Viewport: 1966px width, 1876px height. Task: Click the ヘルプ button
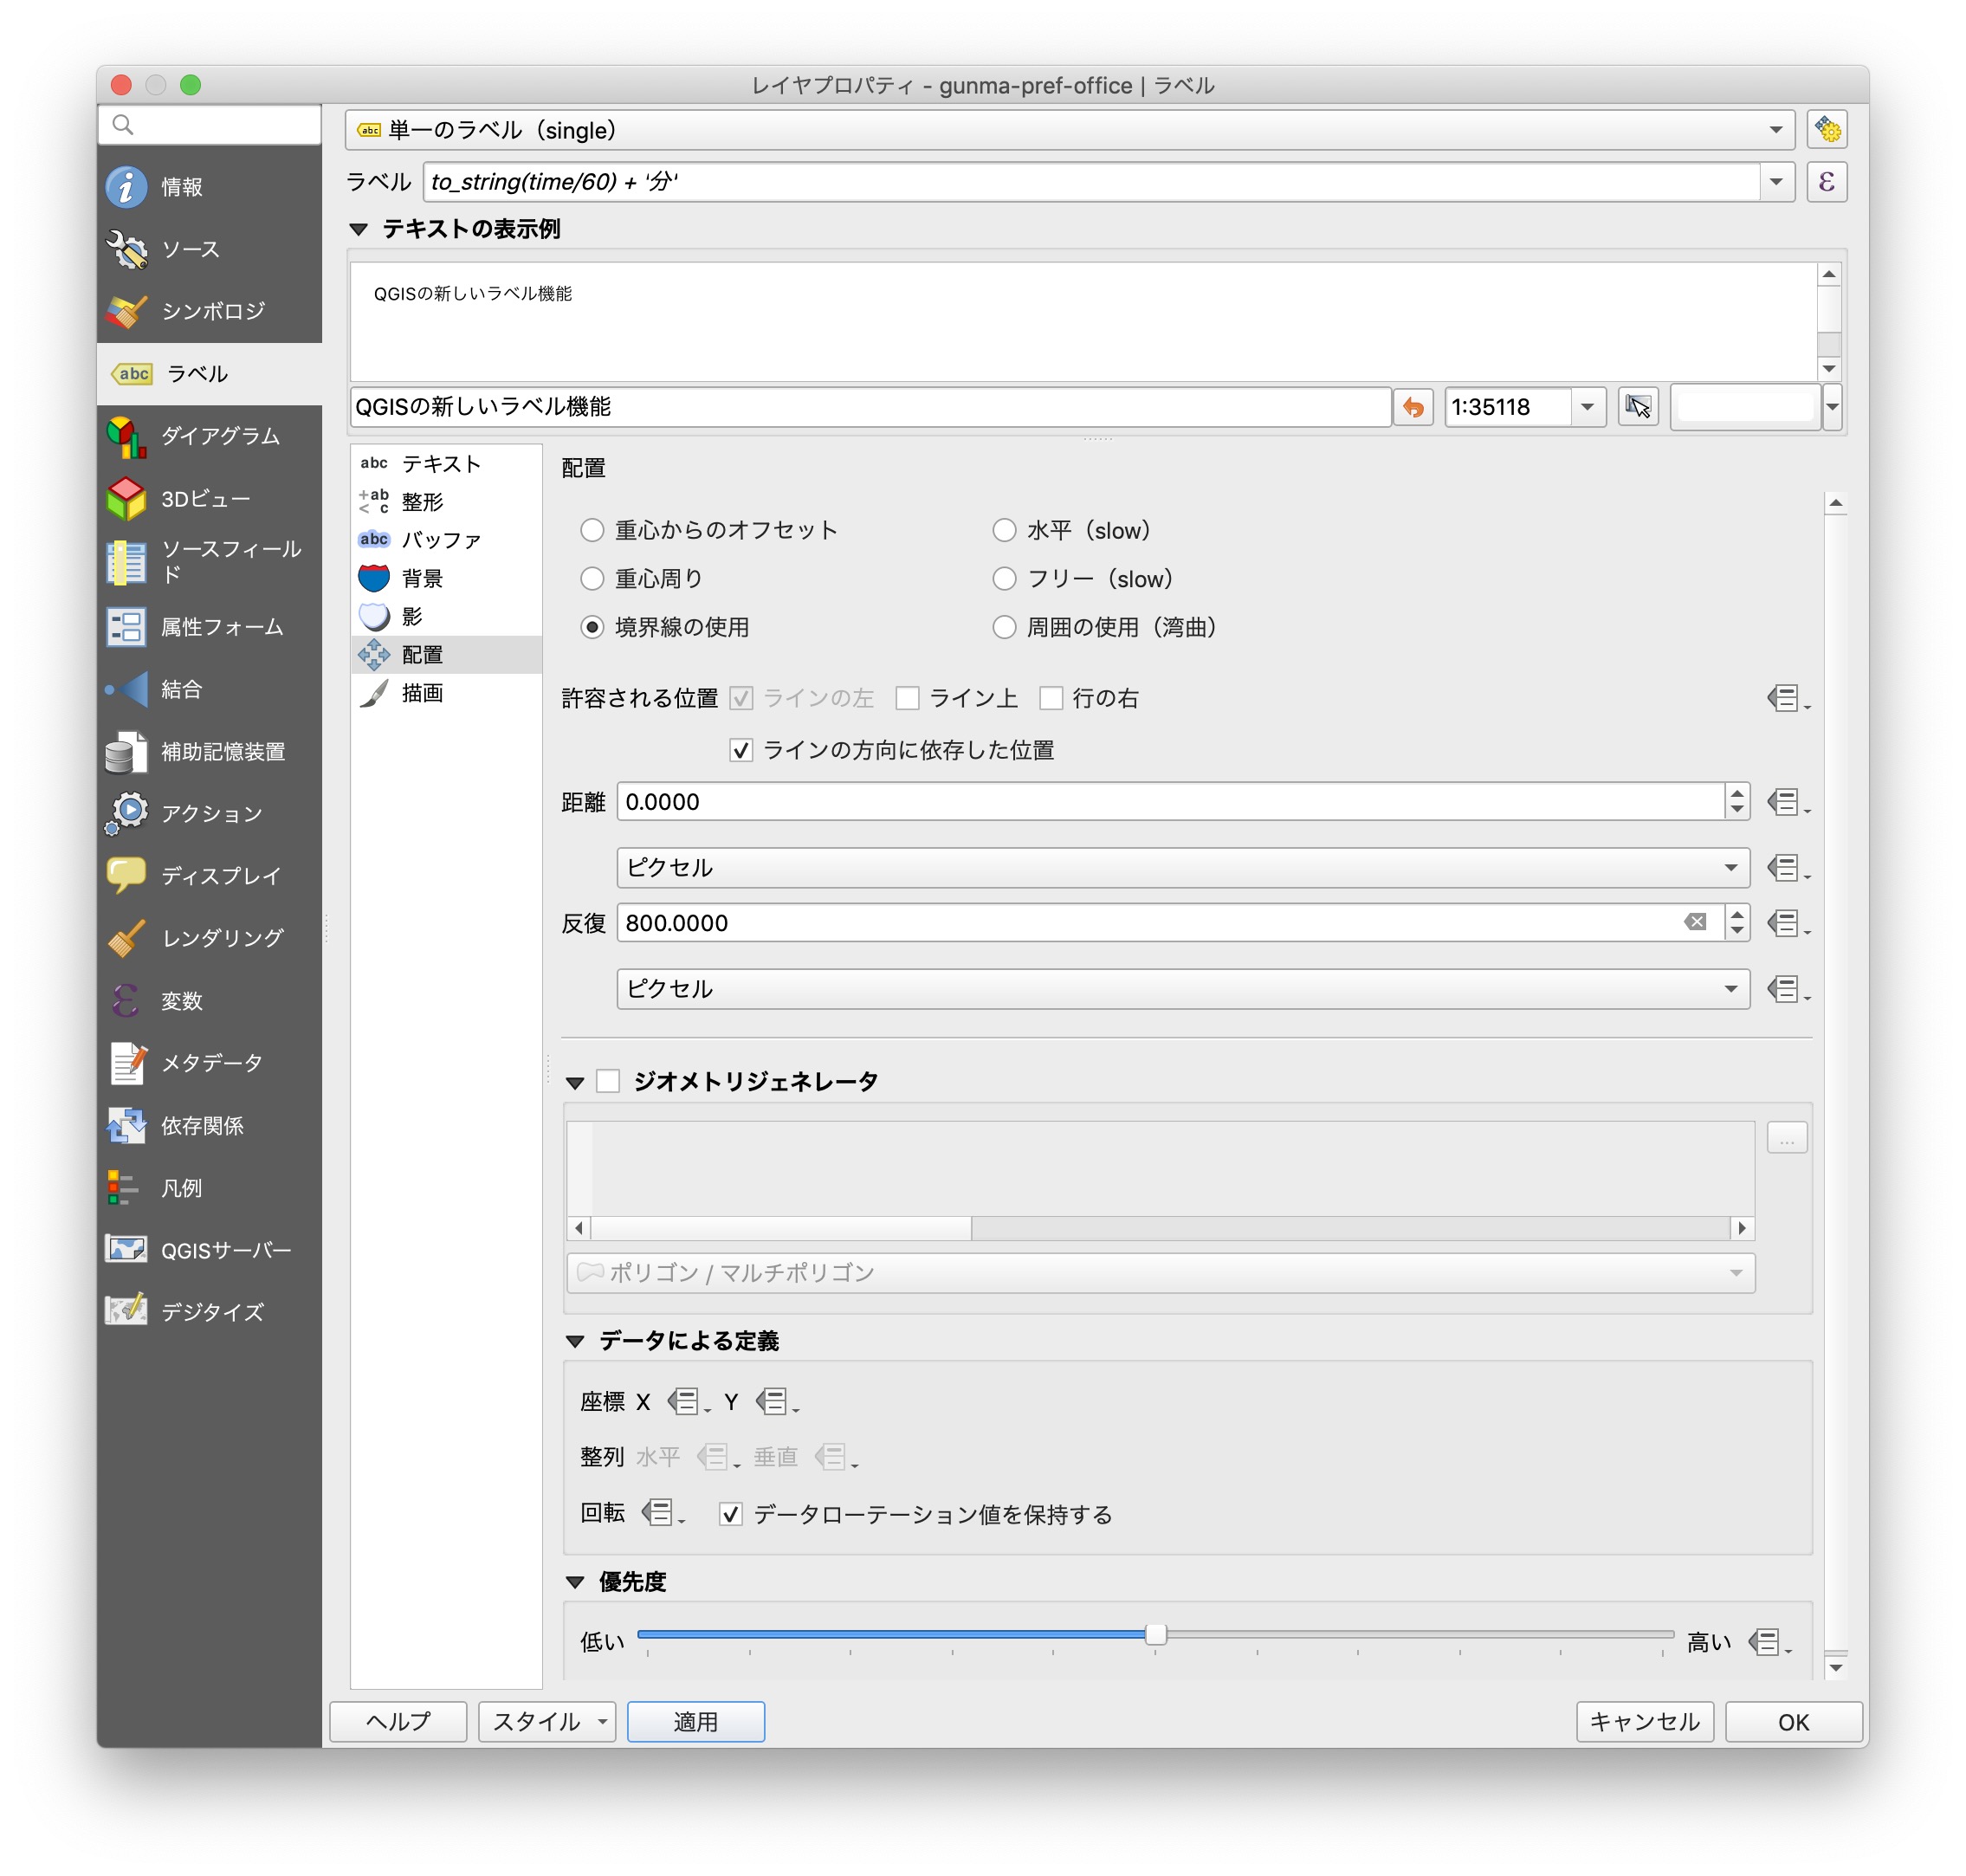398,1721
